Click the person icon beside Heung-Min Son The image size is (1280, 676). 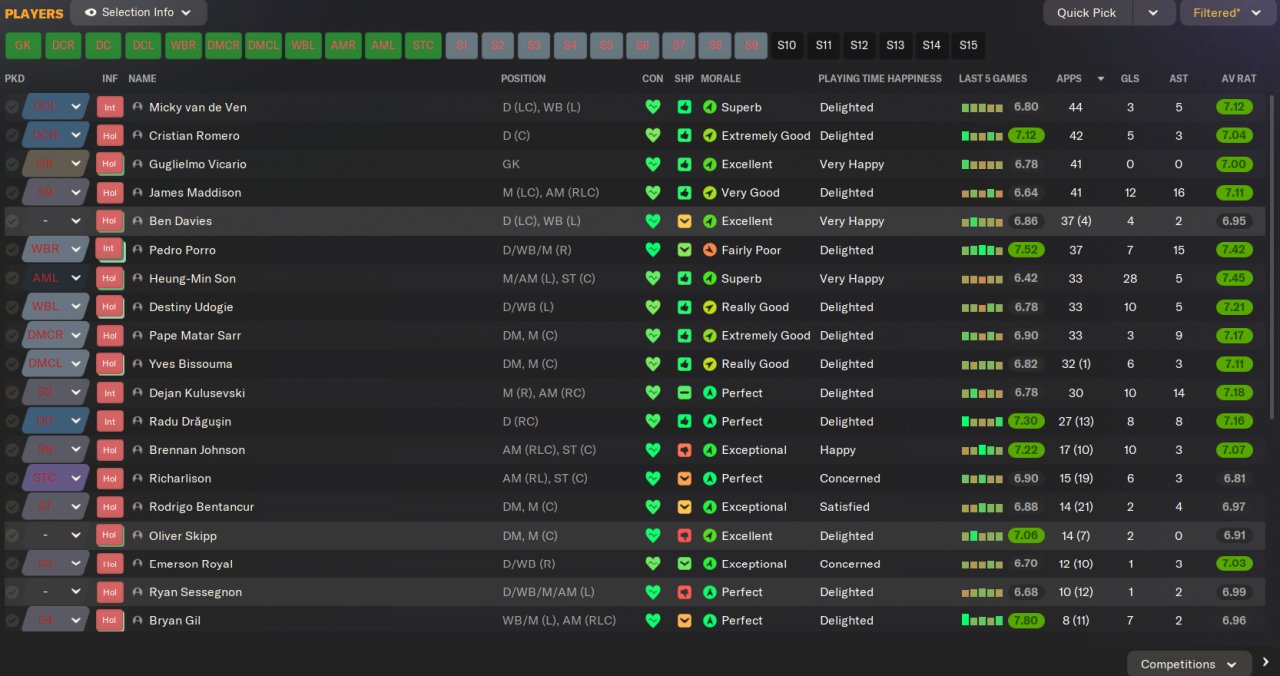[x=138, y=278]
